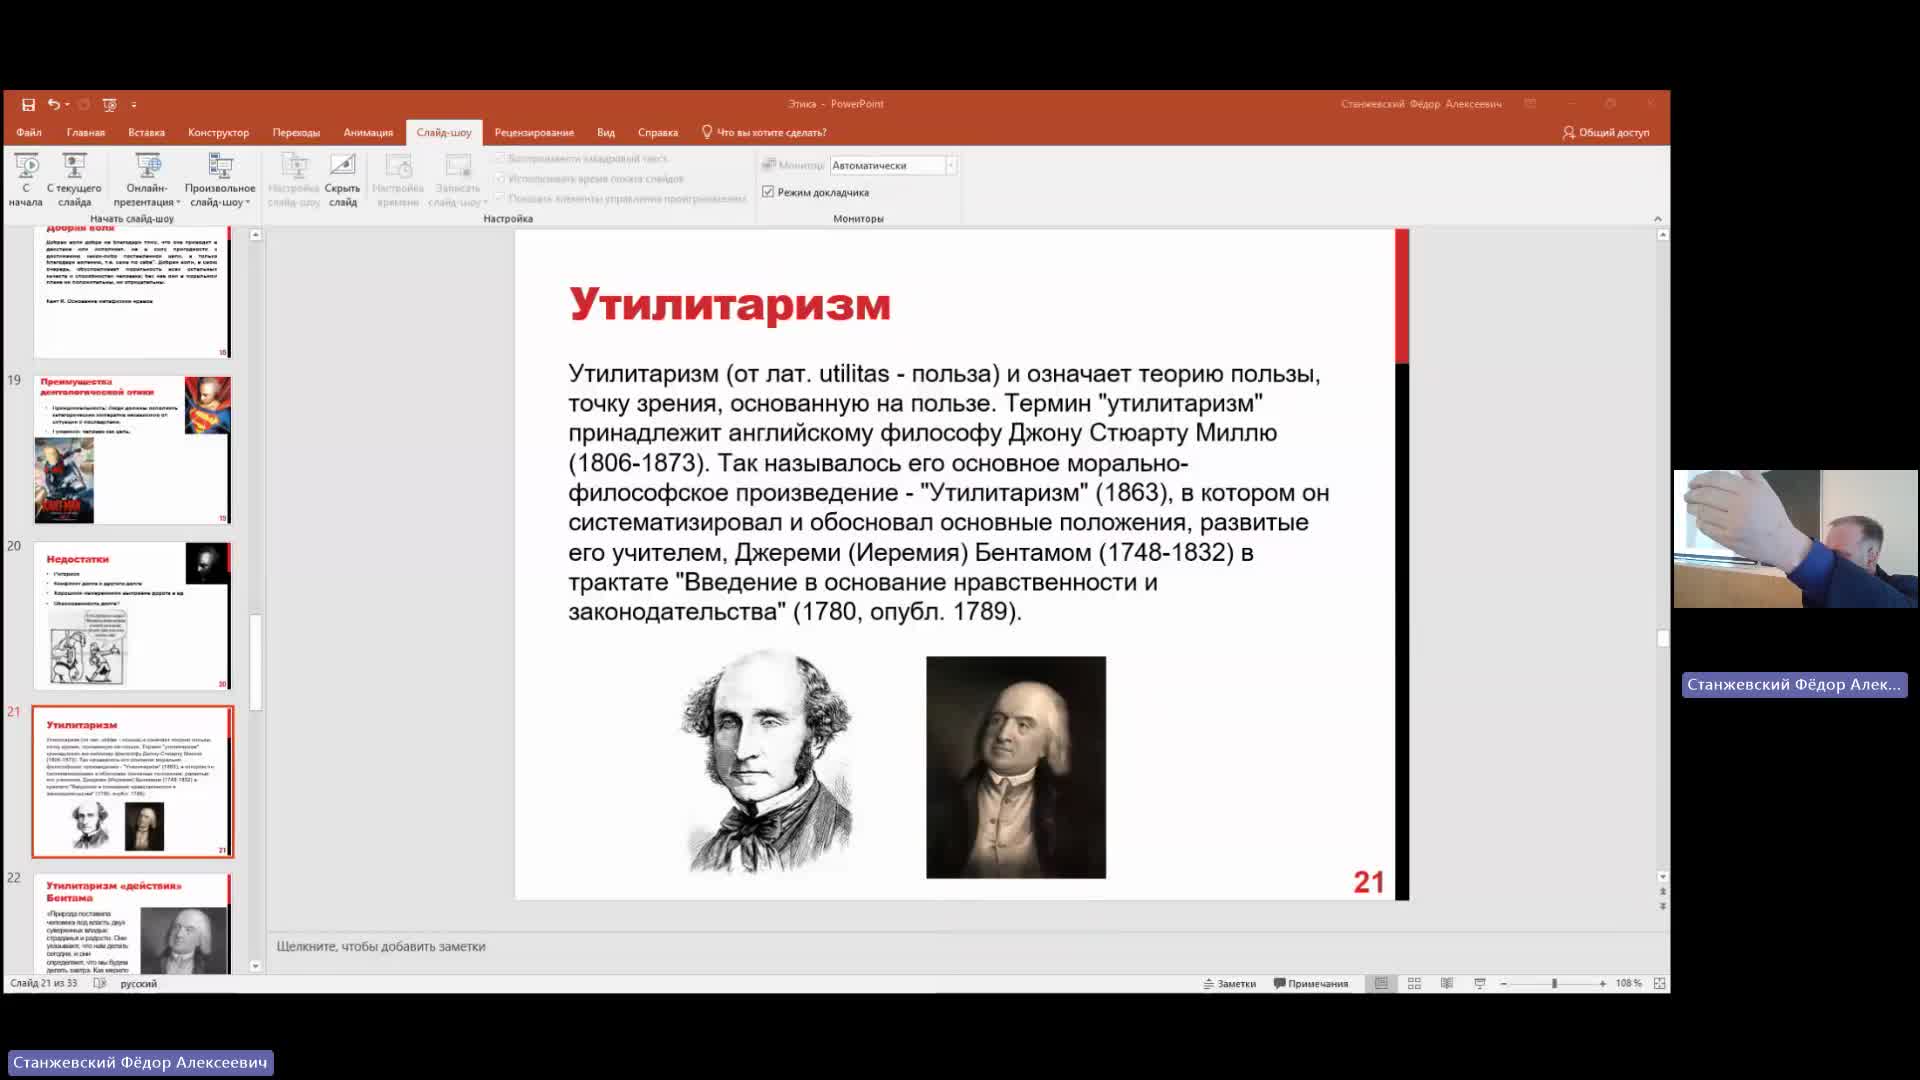This screenshot has height=1080, width=1920.
Task: Open the undo history dropdown arrow
Action: [67, 104]
